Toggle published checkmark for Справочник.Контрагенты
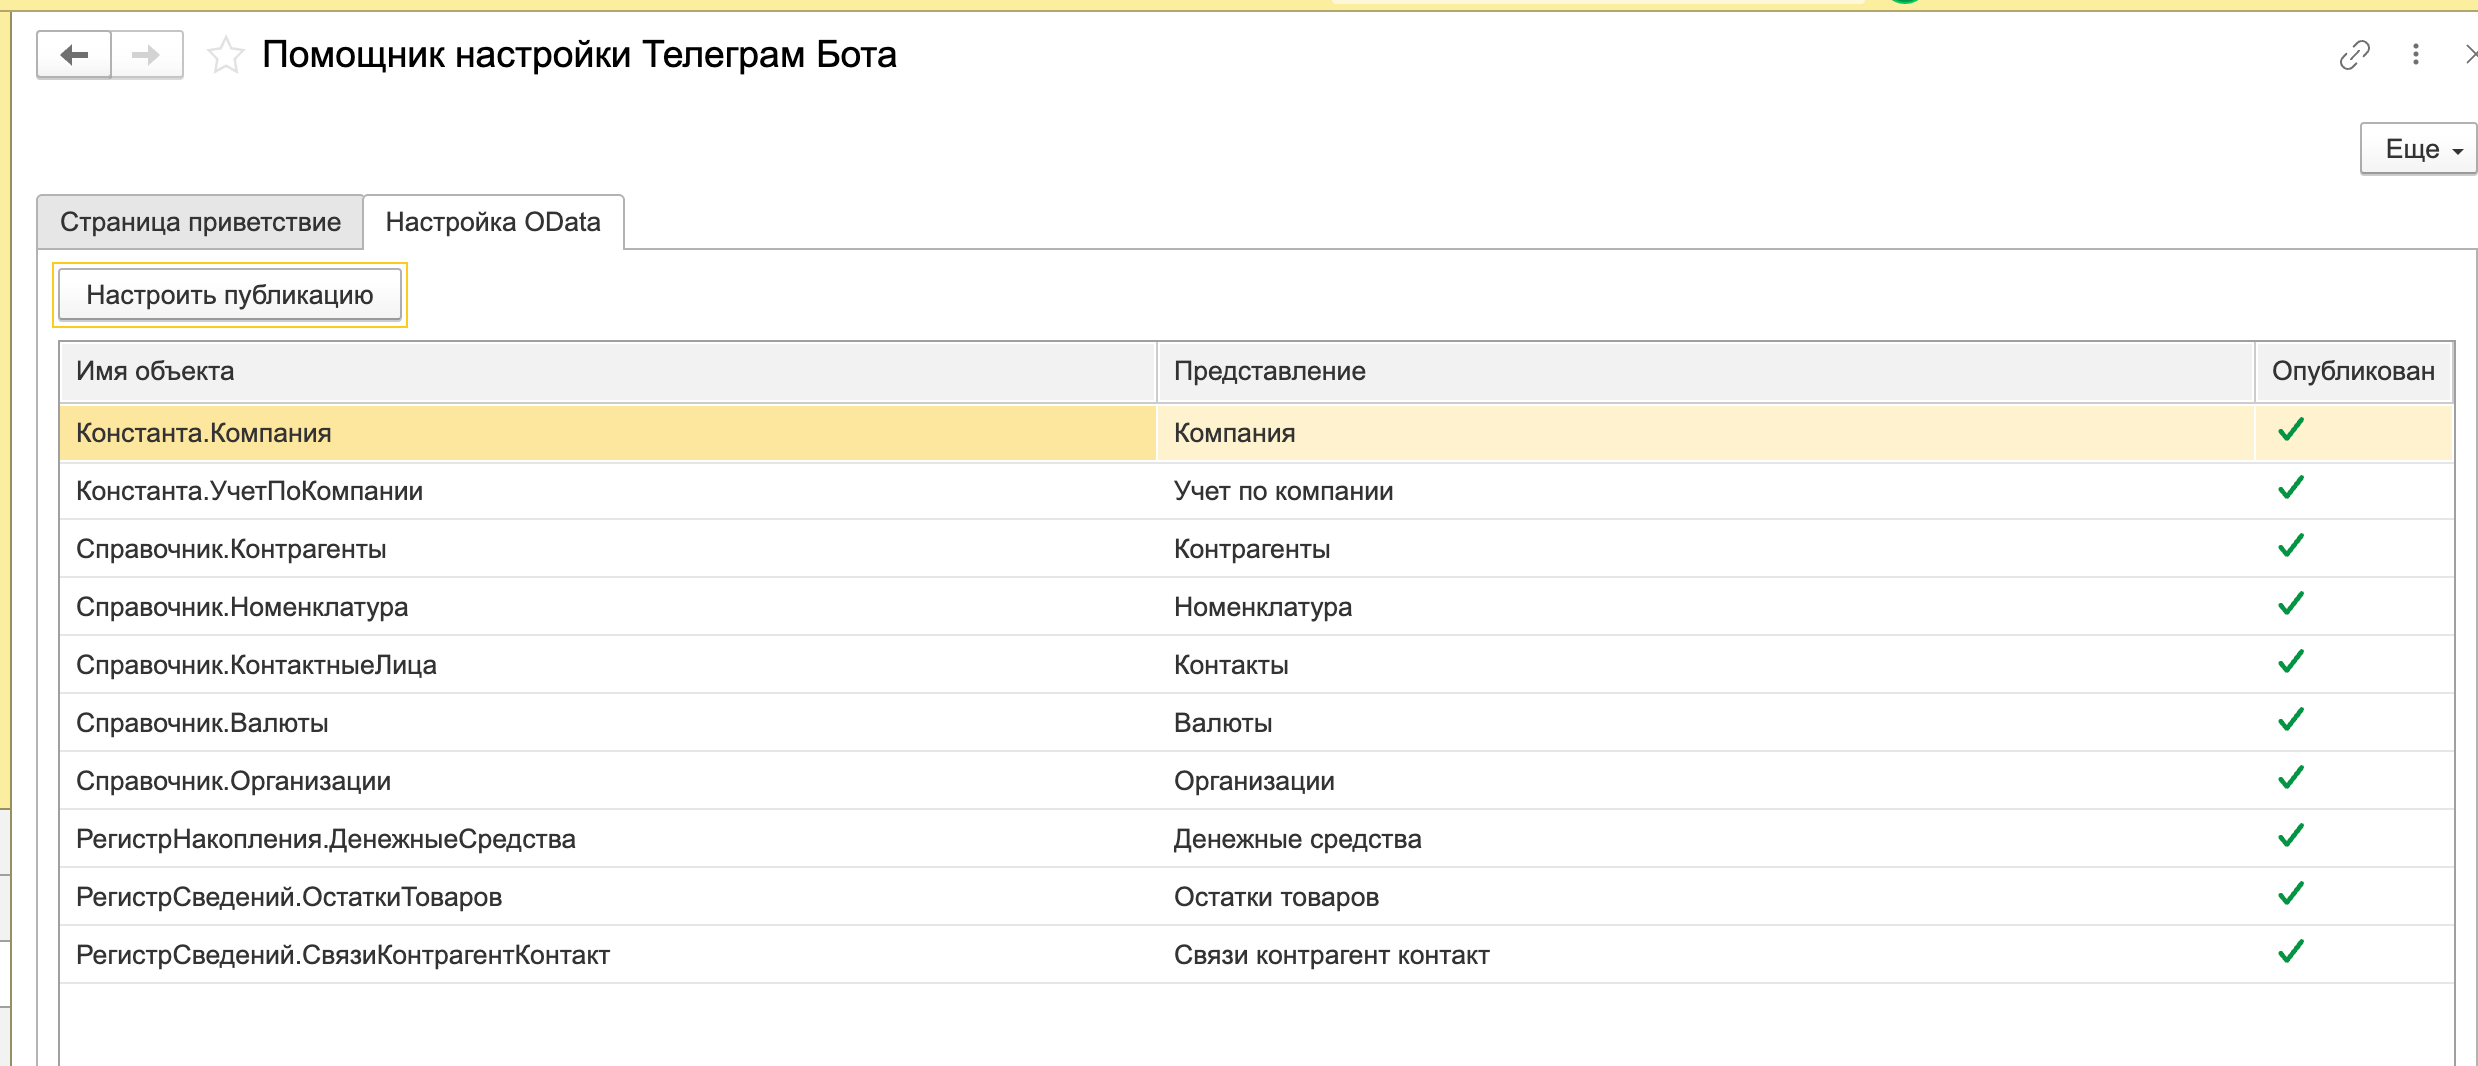The width and height of the screenshot is (2478, 1066). 2290,547
